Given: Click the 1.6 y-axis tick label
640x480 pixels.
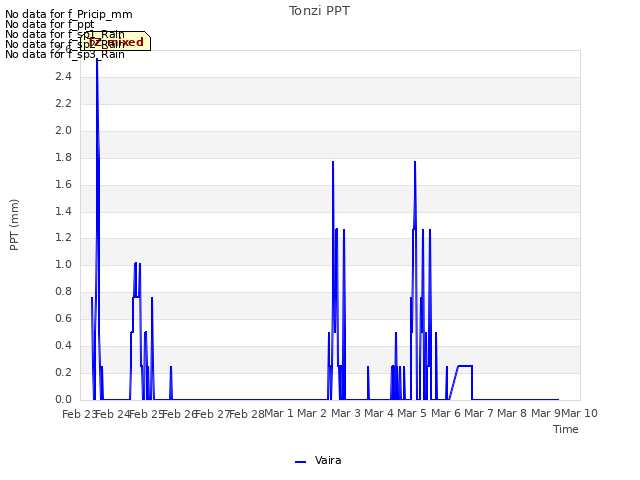Looking at the screenshot, I should pos(63,184).
